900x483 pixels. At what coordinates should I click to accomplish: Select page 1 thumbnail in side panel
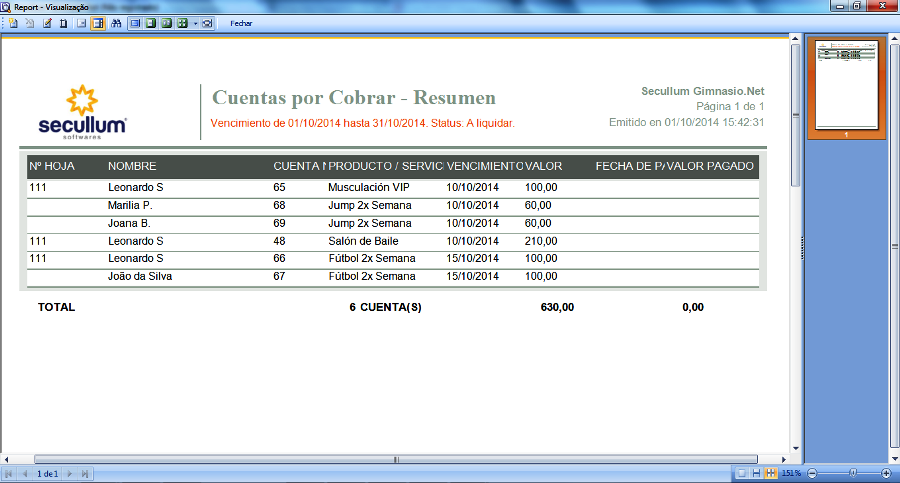pos(847,88)
